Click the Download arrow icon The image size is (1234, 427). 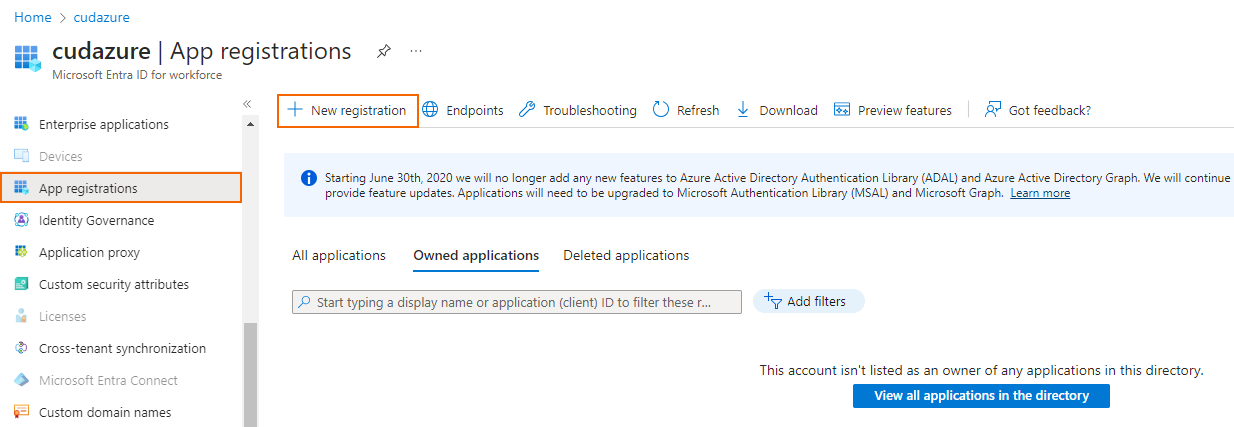click(x=743, y=110)
